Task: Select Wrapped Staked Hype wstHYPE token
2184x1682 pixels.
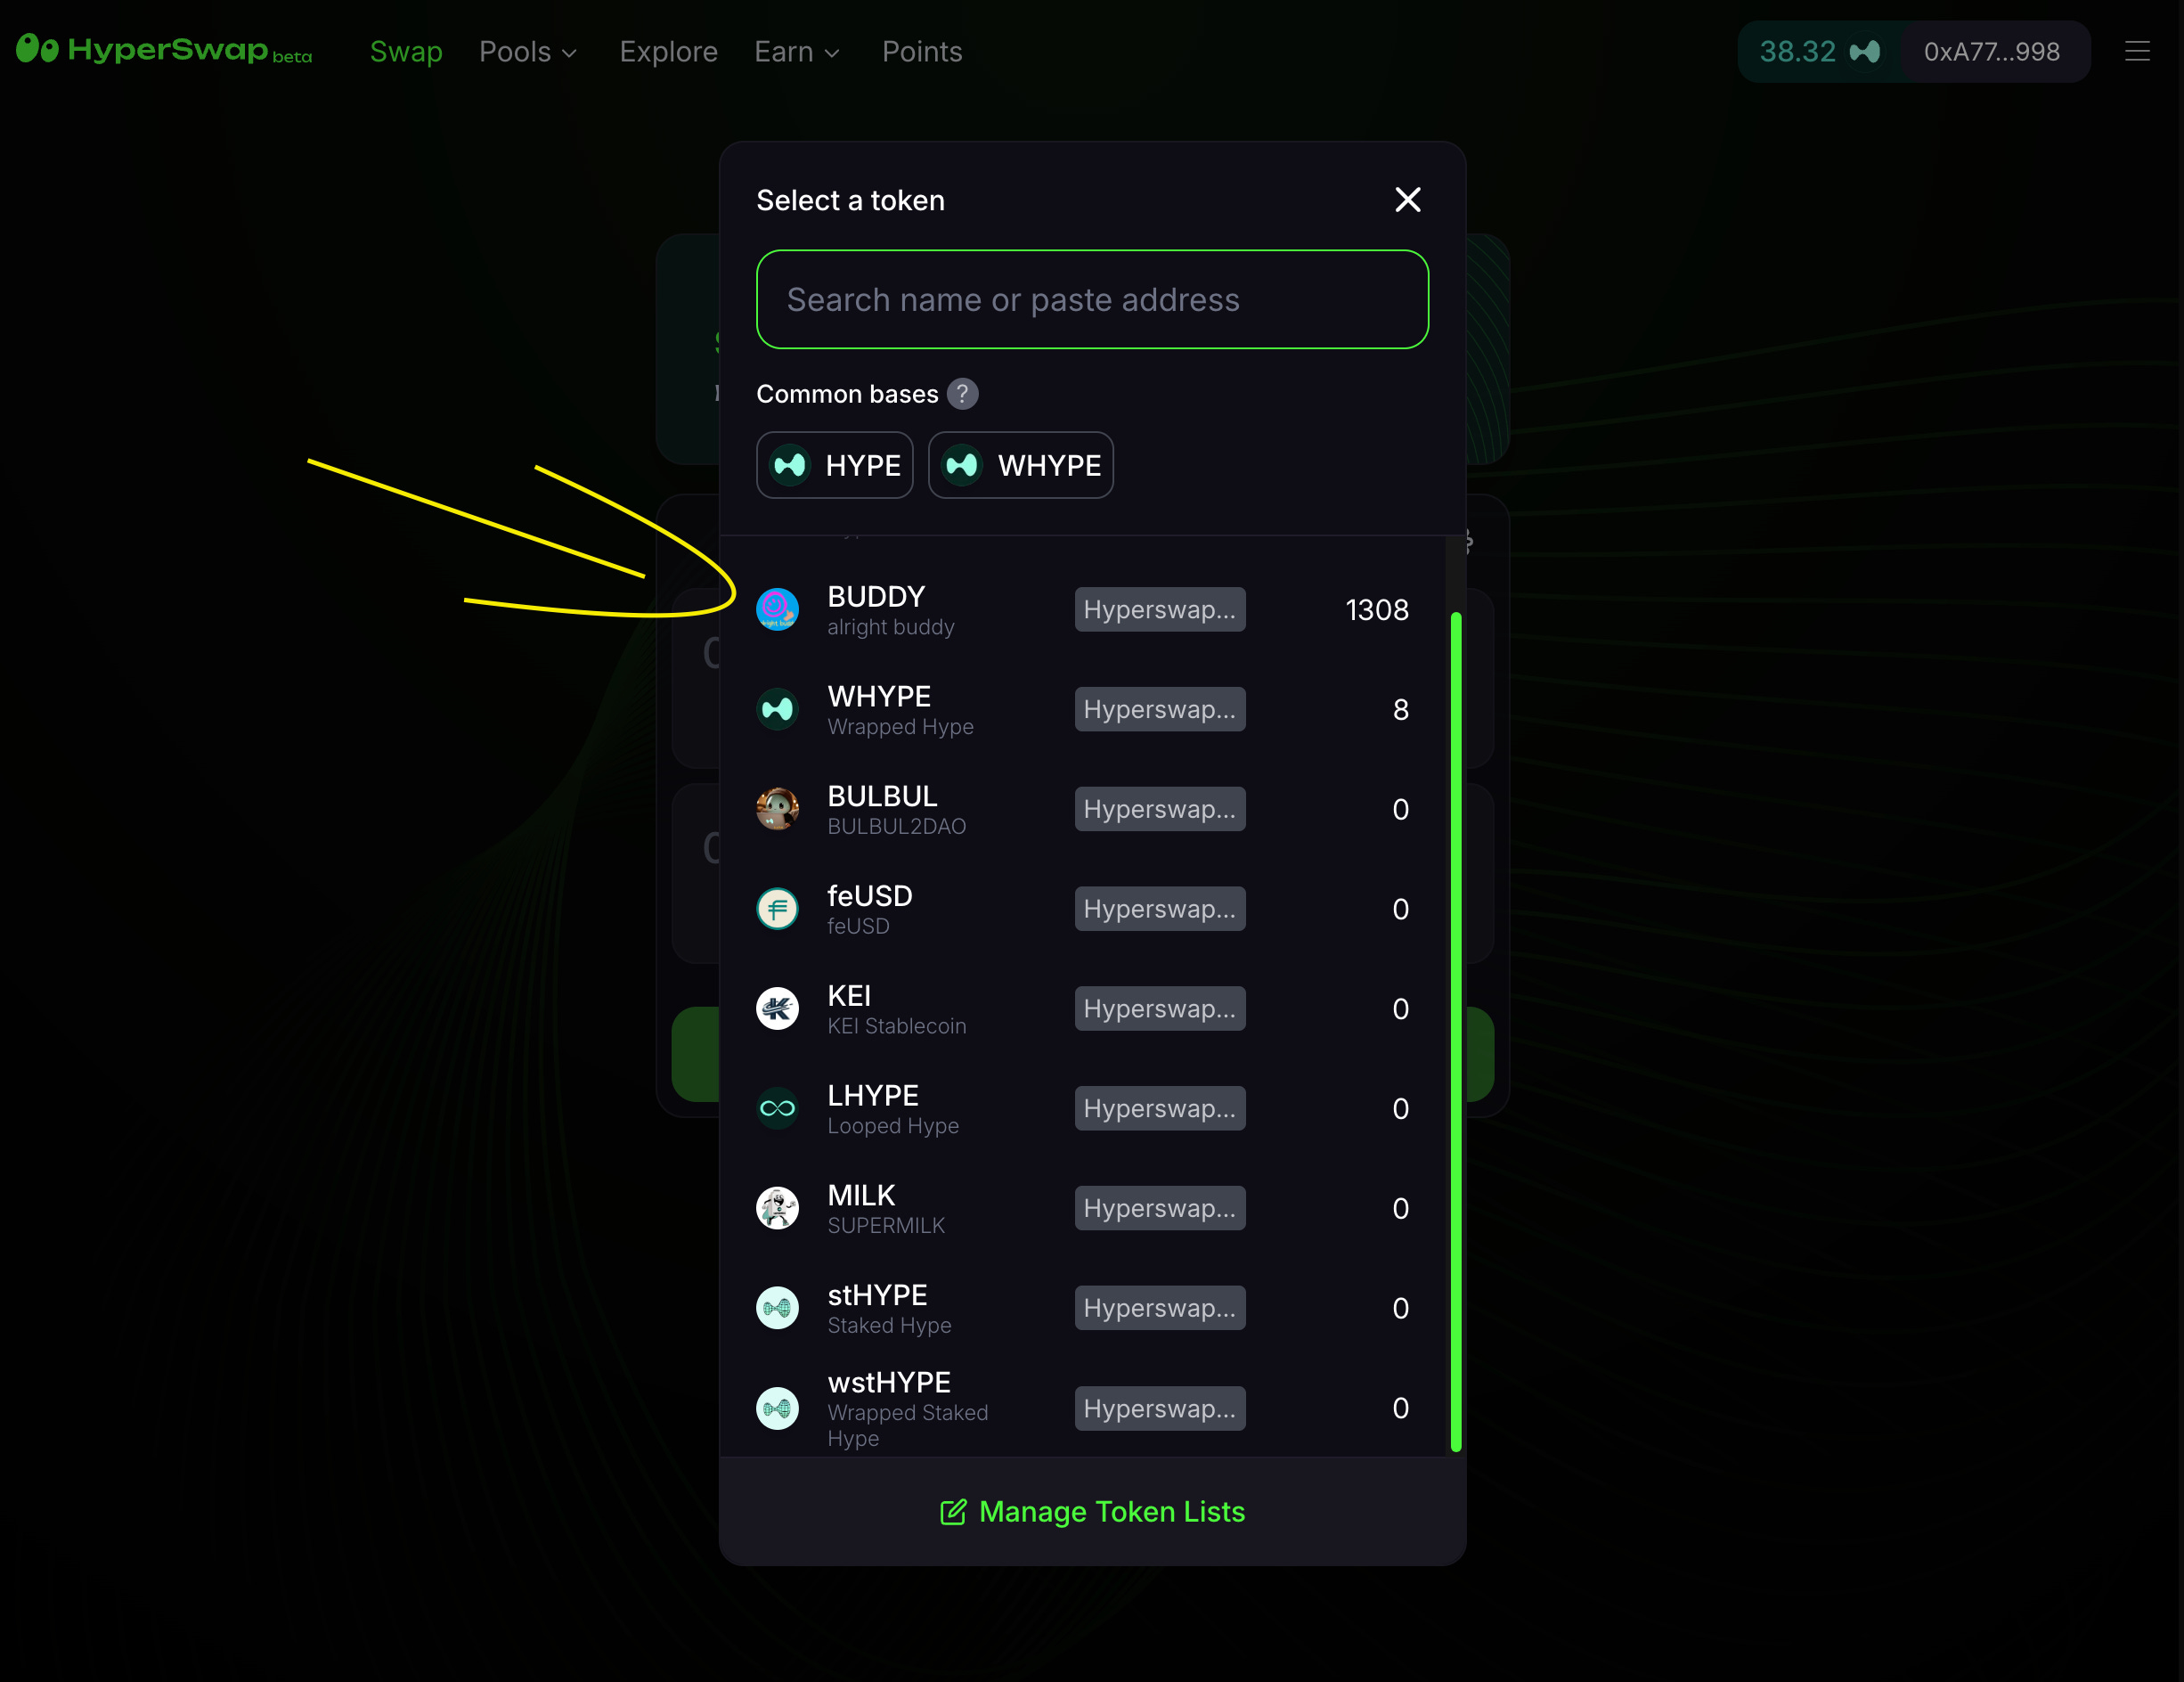Action: 1084,1408
